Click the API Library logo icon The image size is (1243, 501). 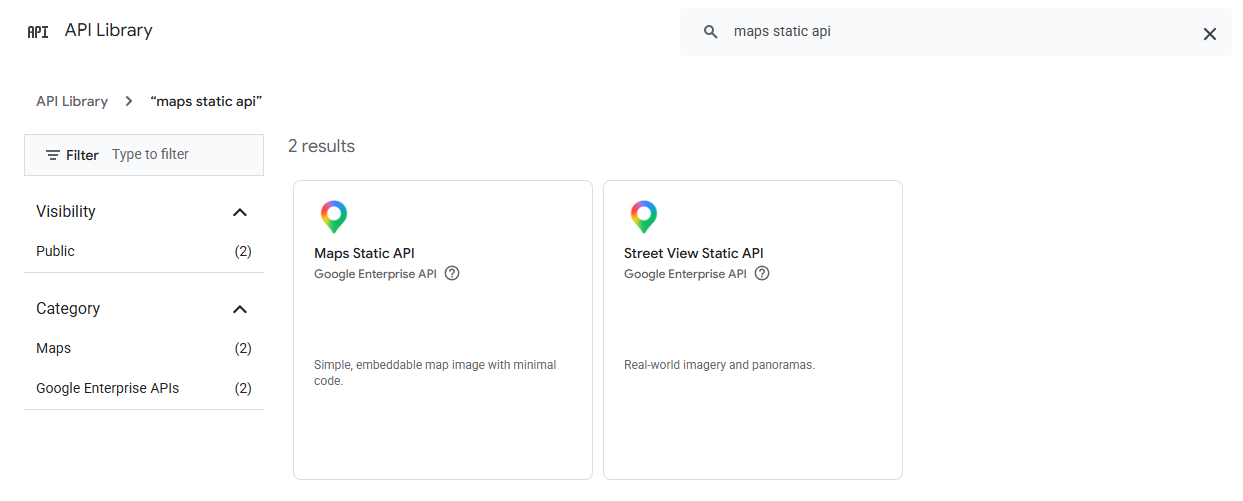[x=37, y=31]
